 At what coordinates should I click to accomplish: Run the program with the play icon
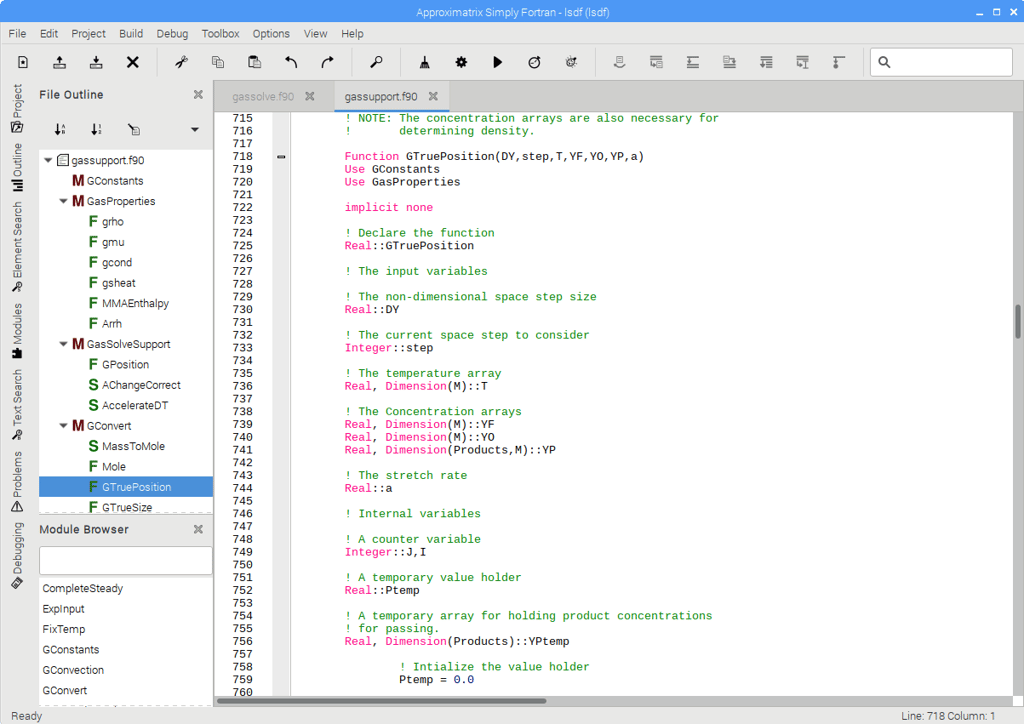point(498,62)
